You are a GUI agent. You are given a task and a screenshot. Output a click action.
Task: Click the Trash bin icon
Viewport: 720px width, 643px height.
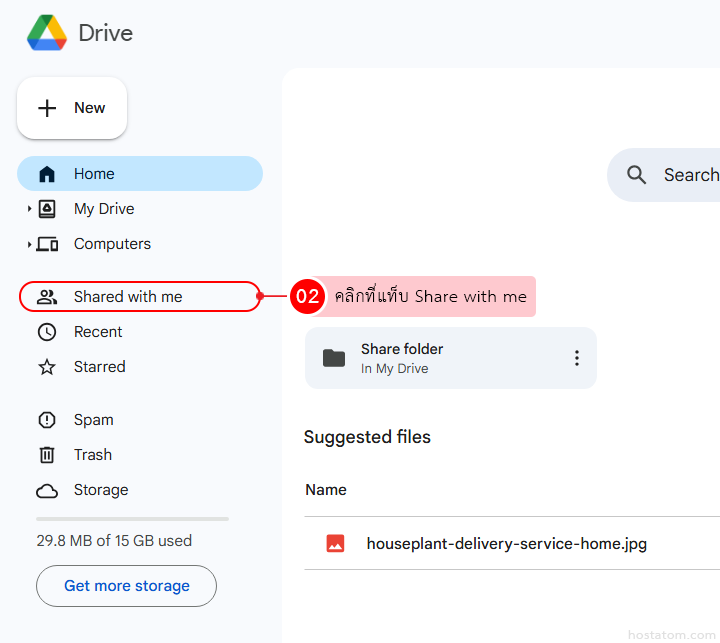[x=47, y=455]
